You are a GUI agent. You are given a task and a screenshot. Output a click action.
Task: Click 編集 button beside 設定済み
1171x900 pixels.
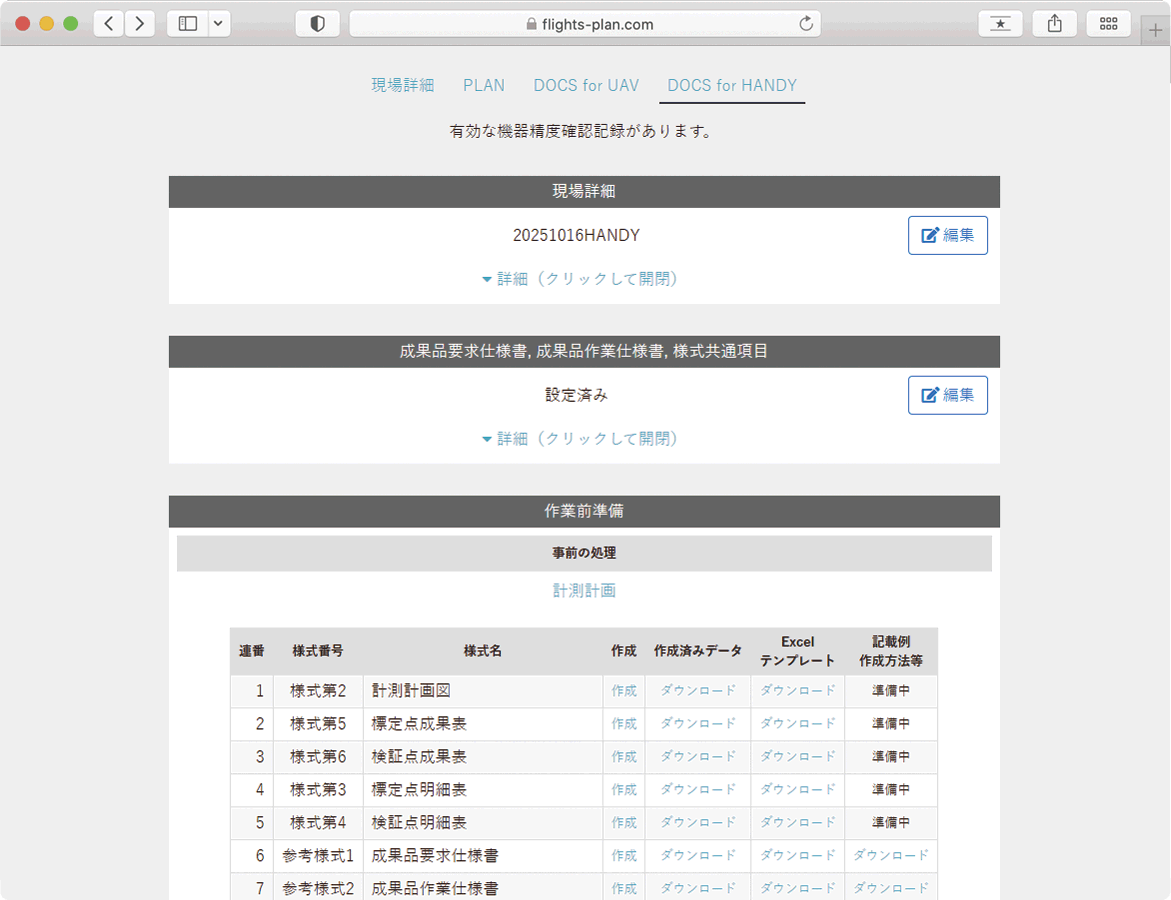tap(947, 395)
